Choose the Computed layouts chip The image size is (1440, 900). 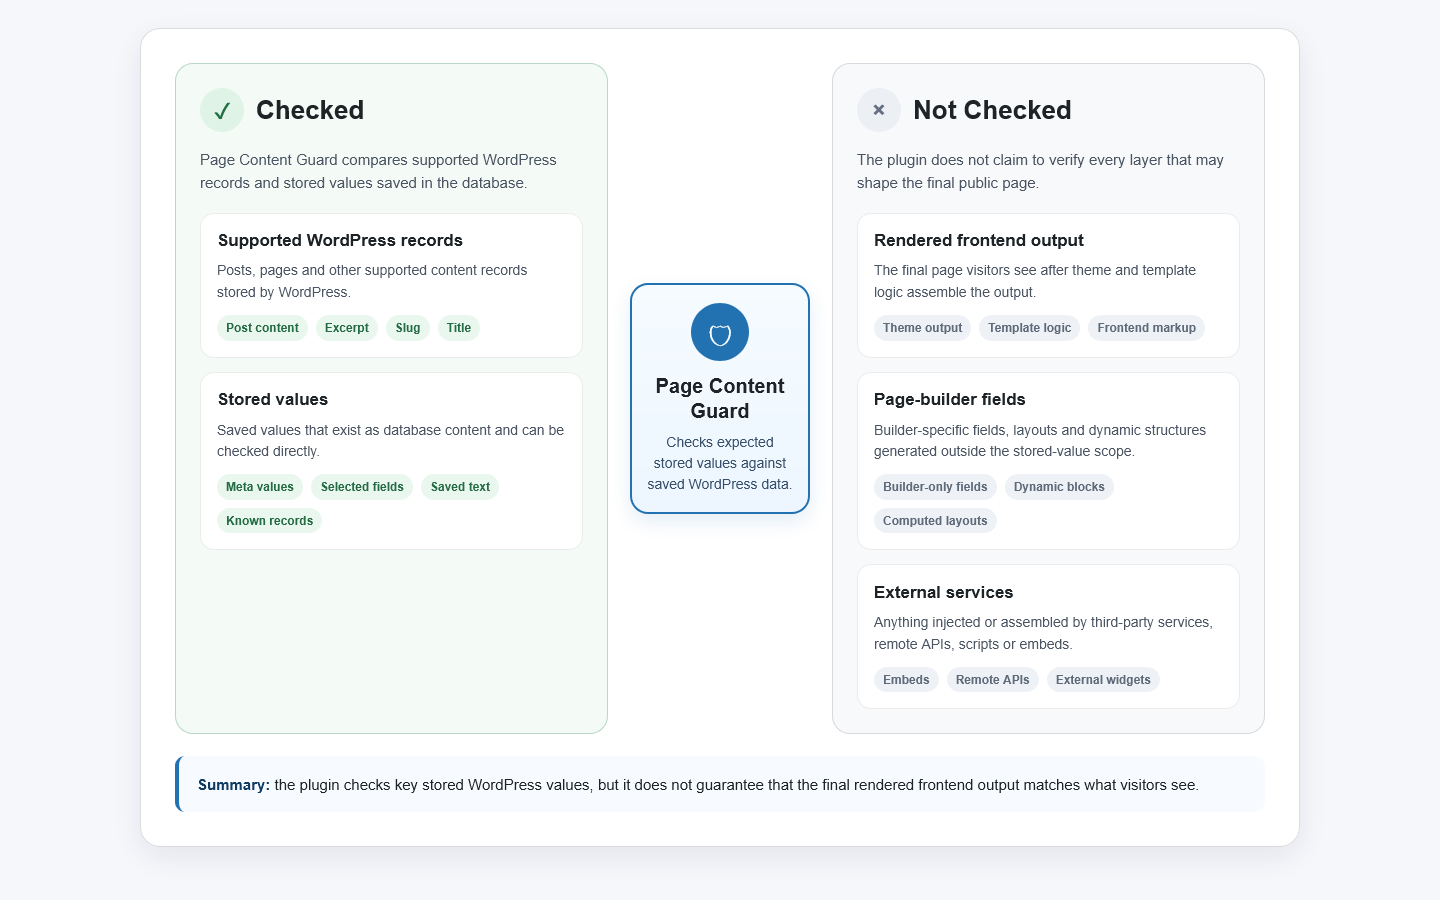[935, 521]
